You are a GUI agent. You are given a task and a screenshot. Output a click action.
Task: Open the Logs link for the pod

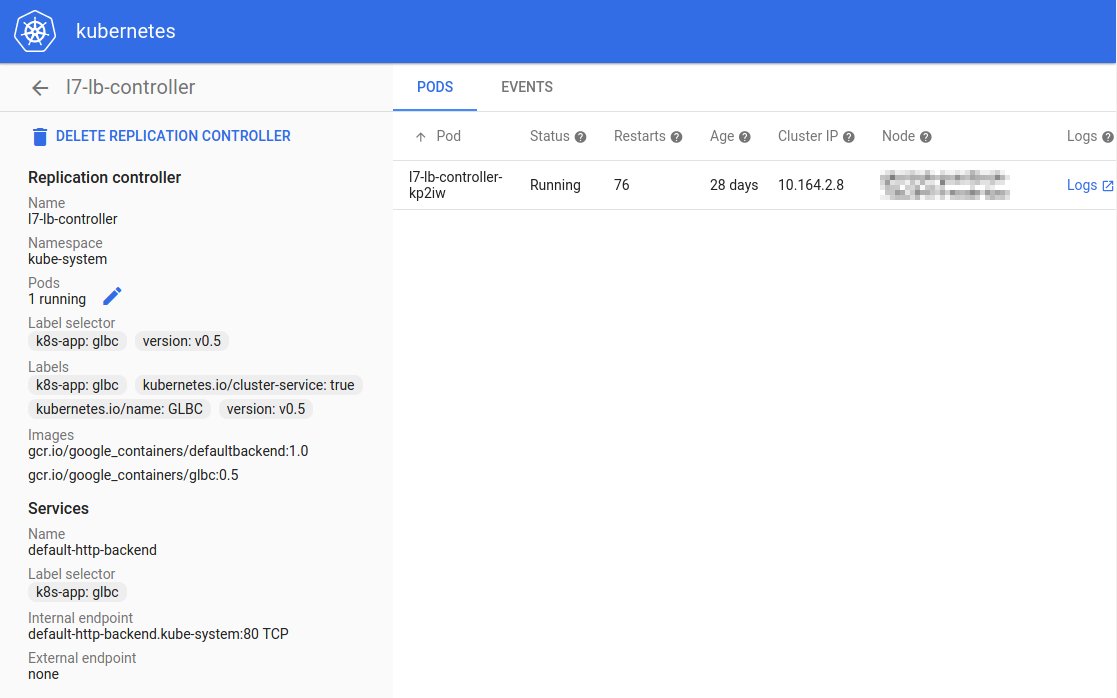pyautogui.click(x=1081, y=185)
